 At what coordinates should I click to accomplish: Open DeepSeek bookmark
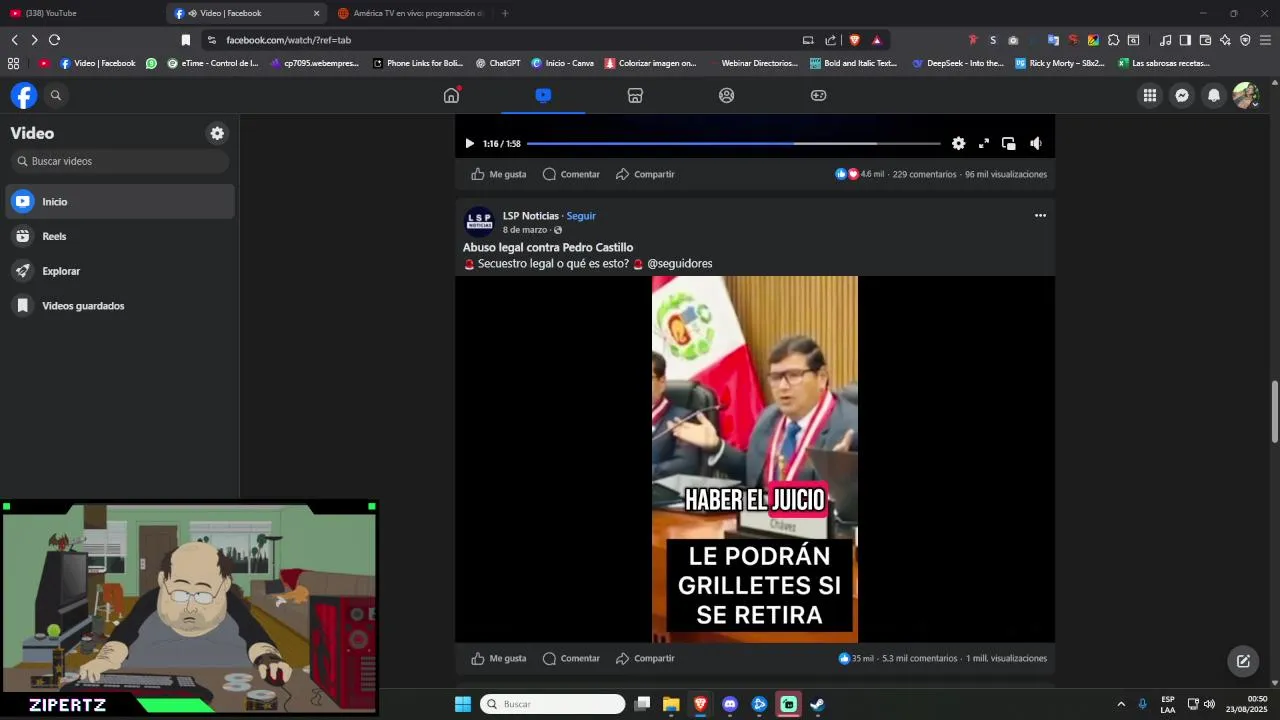pos(958,63)
